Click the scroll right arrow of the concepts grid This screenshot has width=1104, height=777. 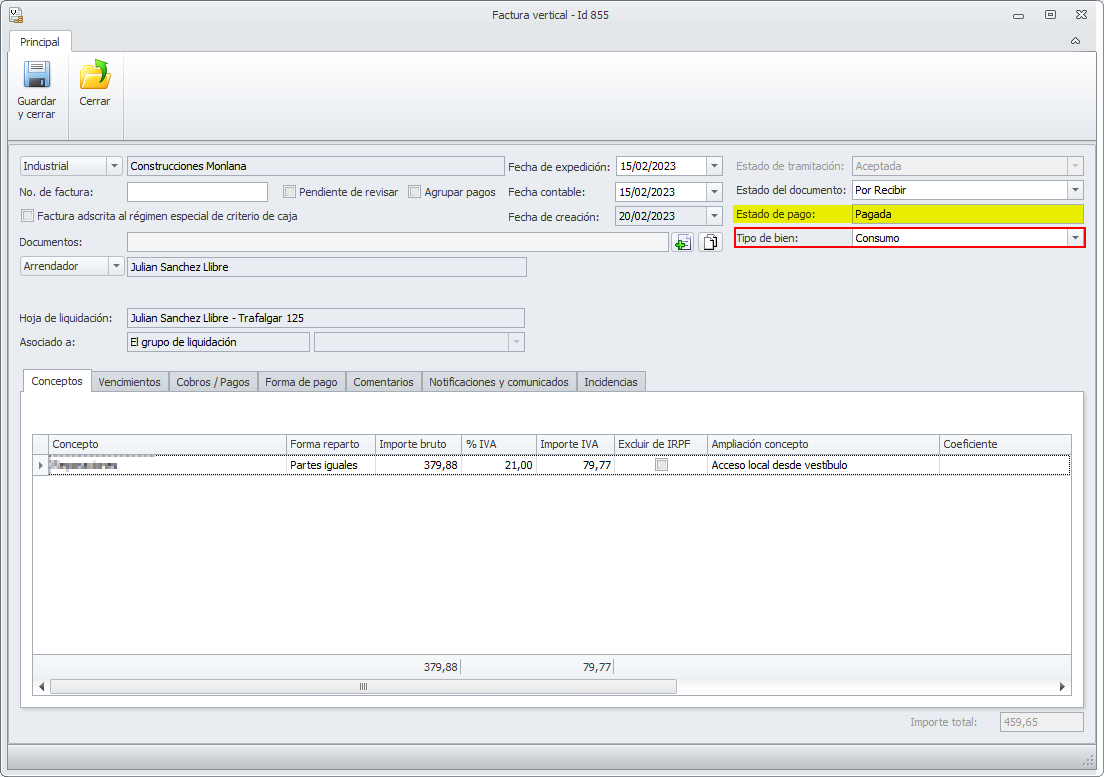[1062, 686]
